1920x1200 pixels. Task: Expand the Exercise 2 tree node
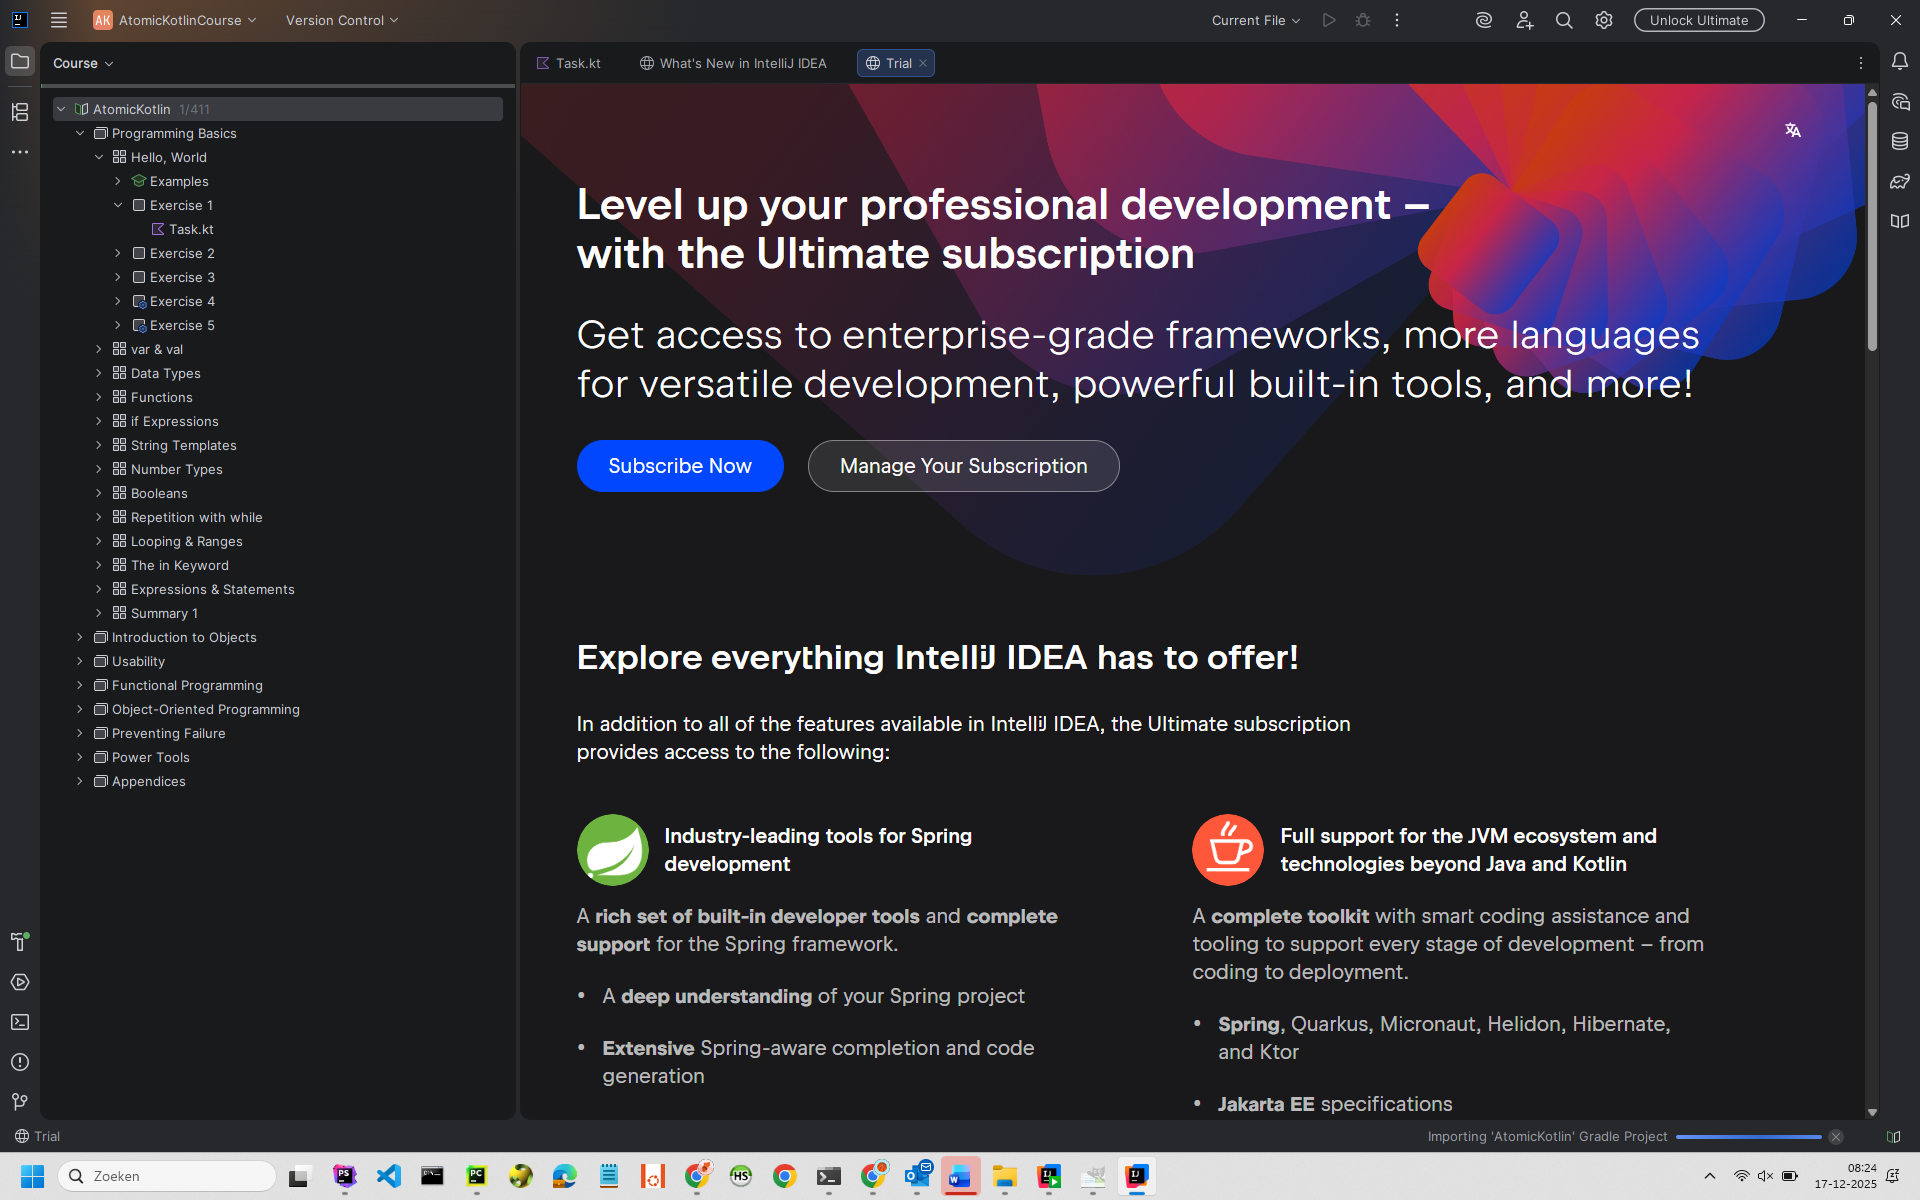pos(118,253)
